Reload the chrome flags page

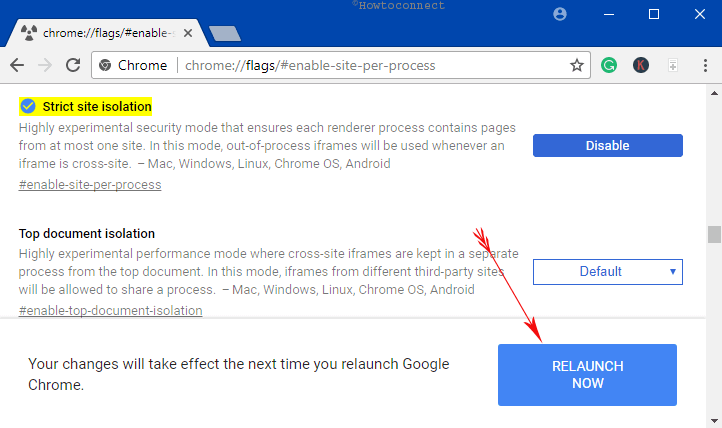pos(73,65)
